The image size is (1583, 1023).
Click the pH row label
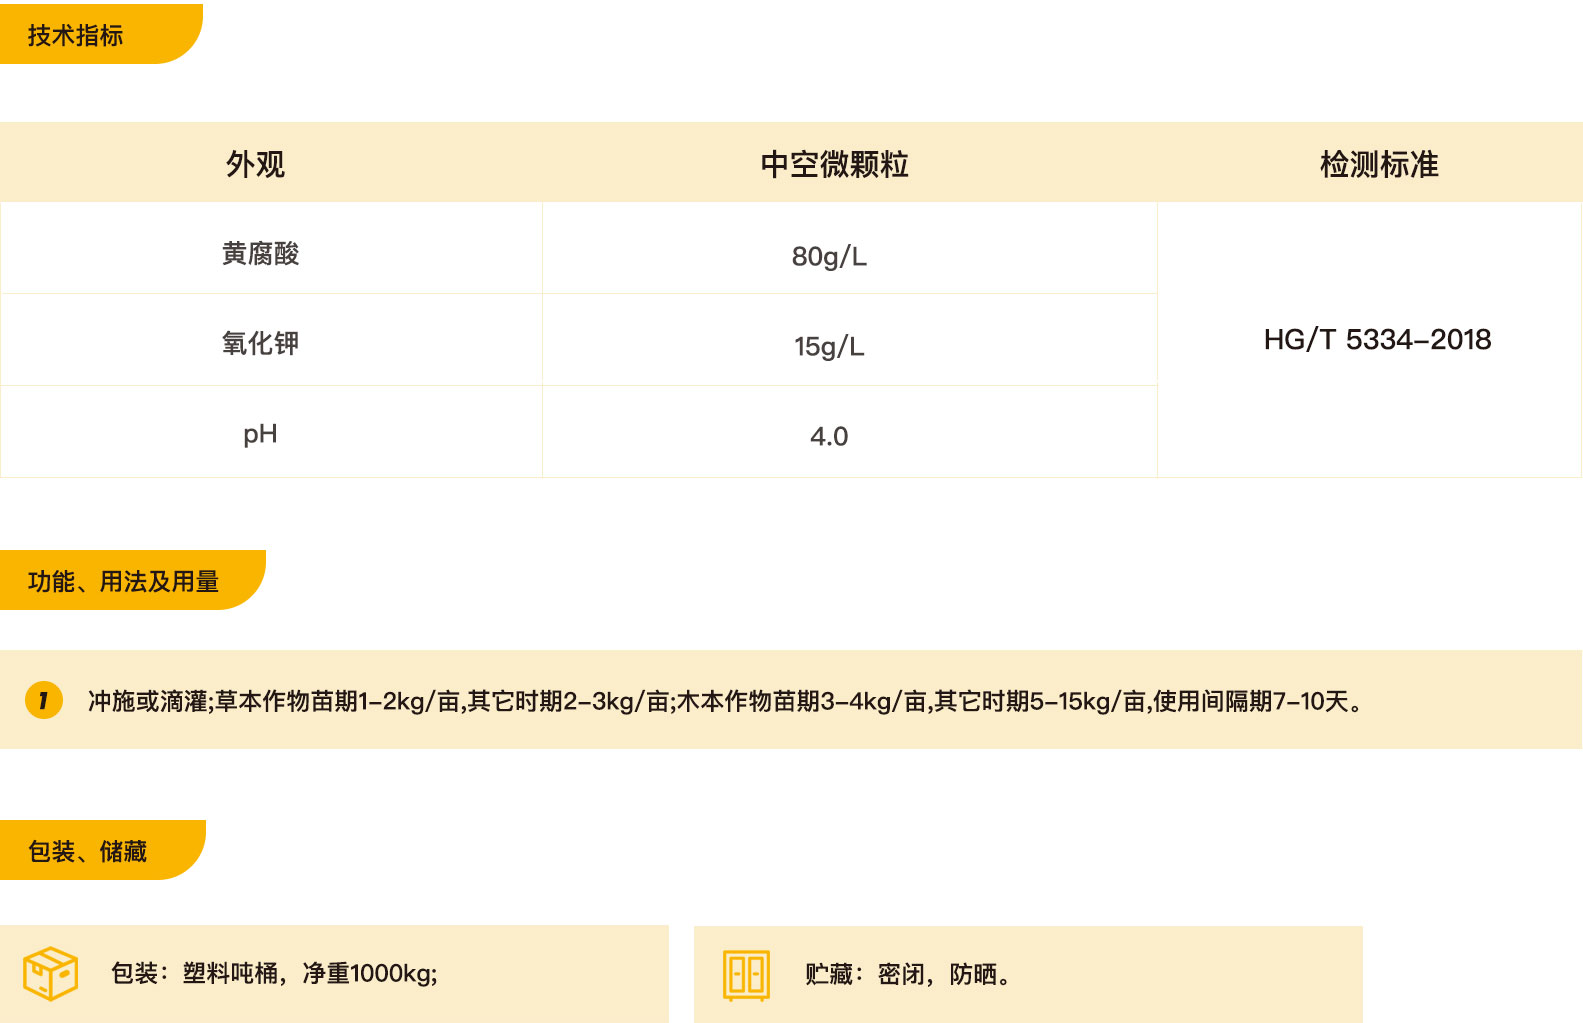click(260, 434)
